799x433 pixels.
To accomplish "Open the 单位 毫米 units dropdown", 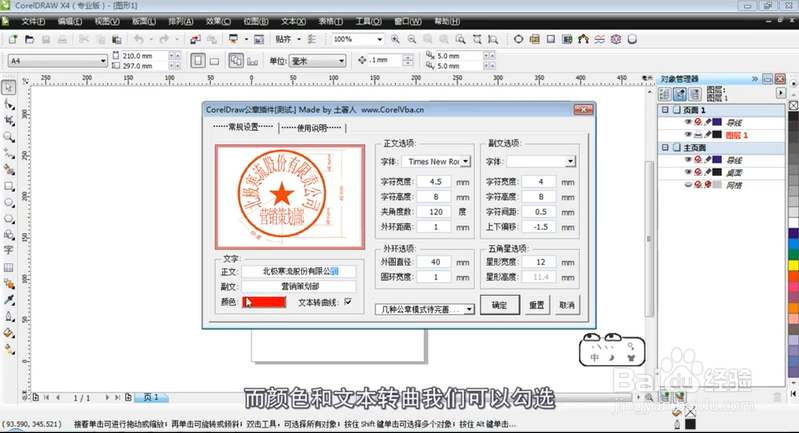I will click(x=341, y=61).
